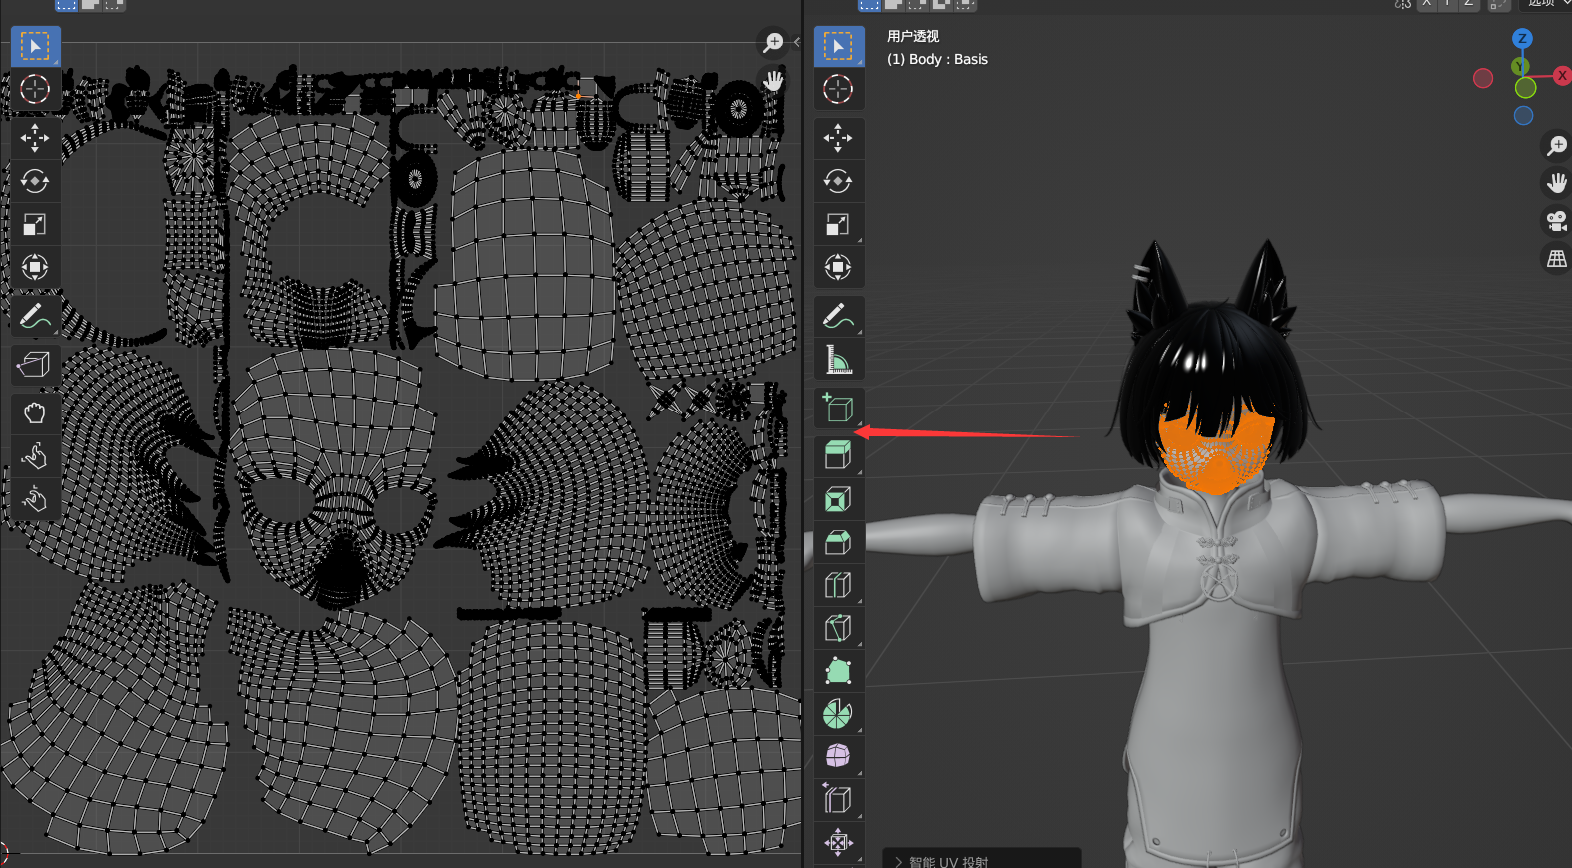Viewport: 1572px width, 868px height.
Task: Select the UV Relax sculpt tool
Action: 35,456
